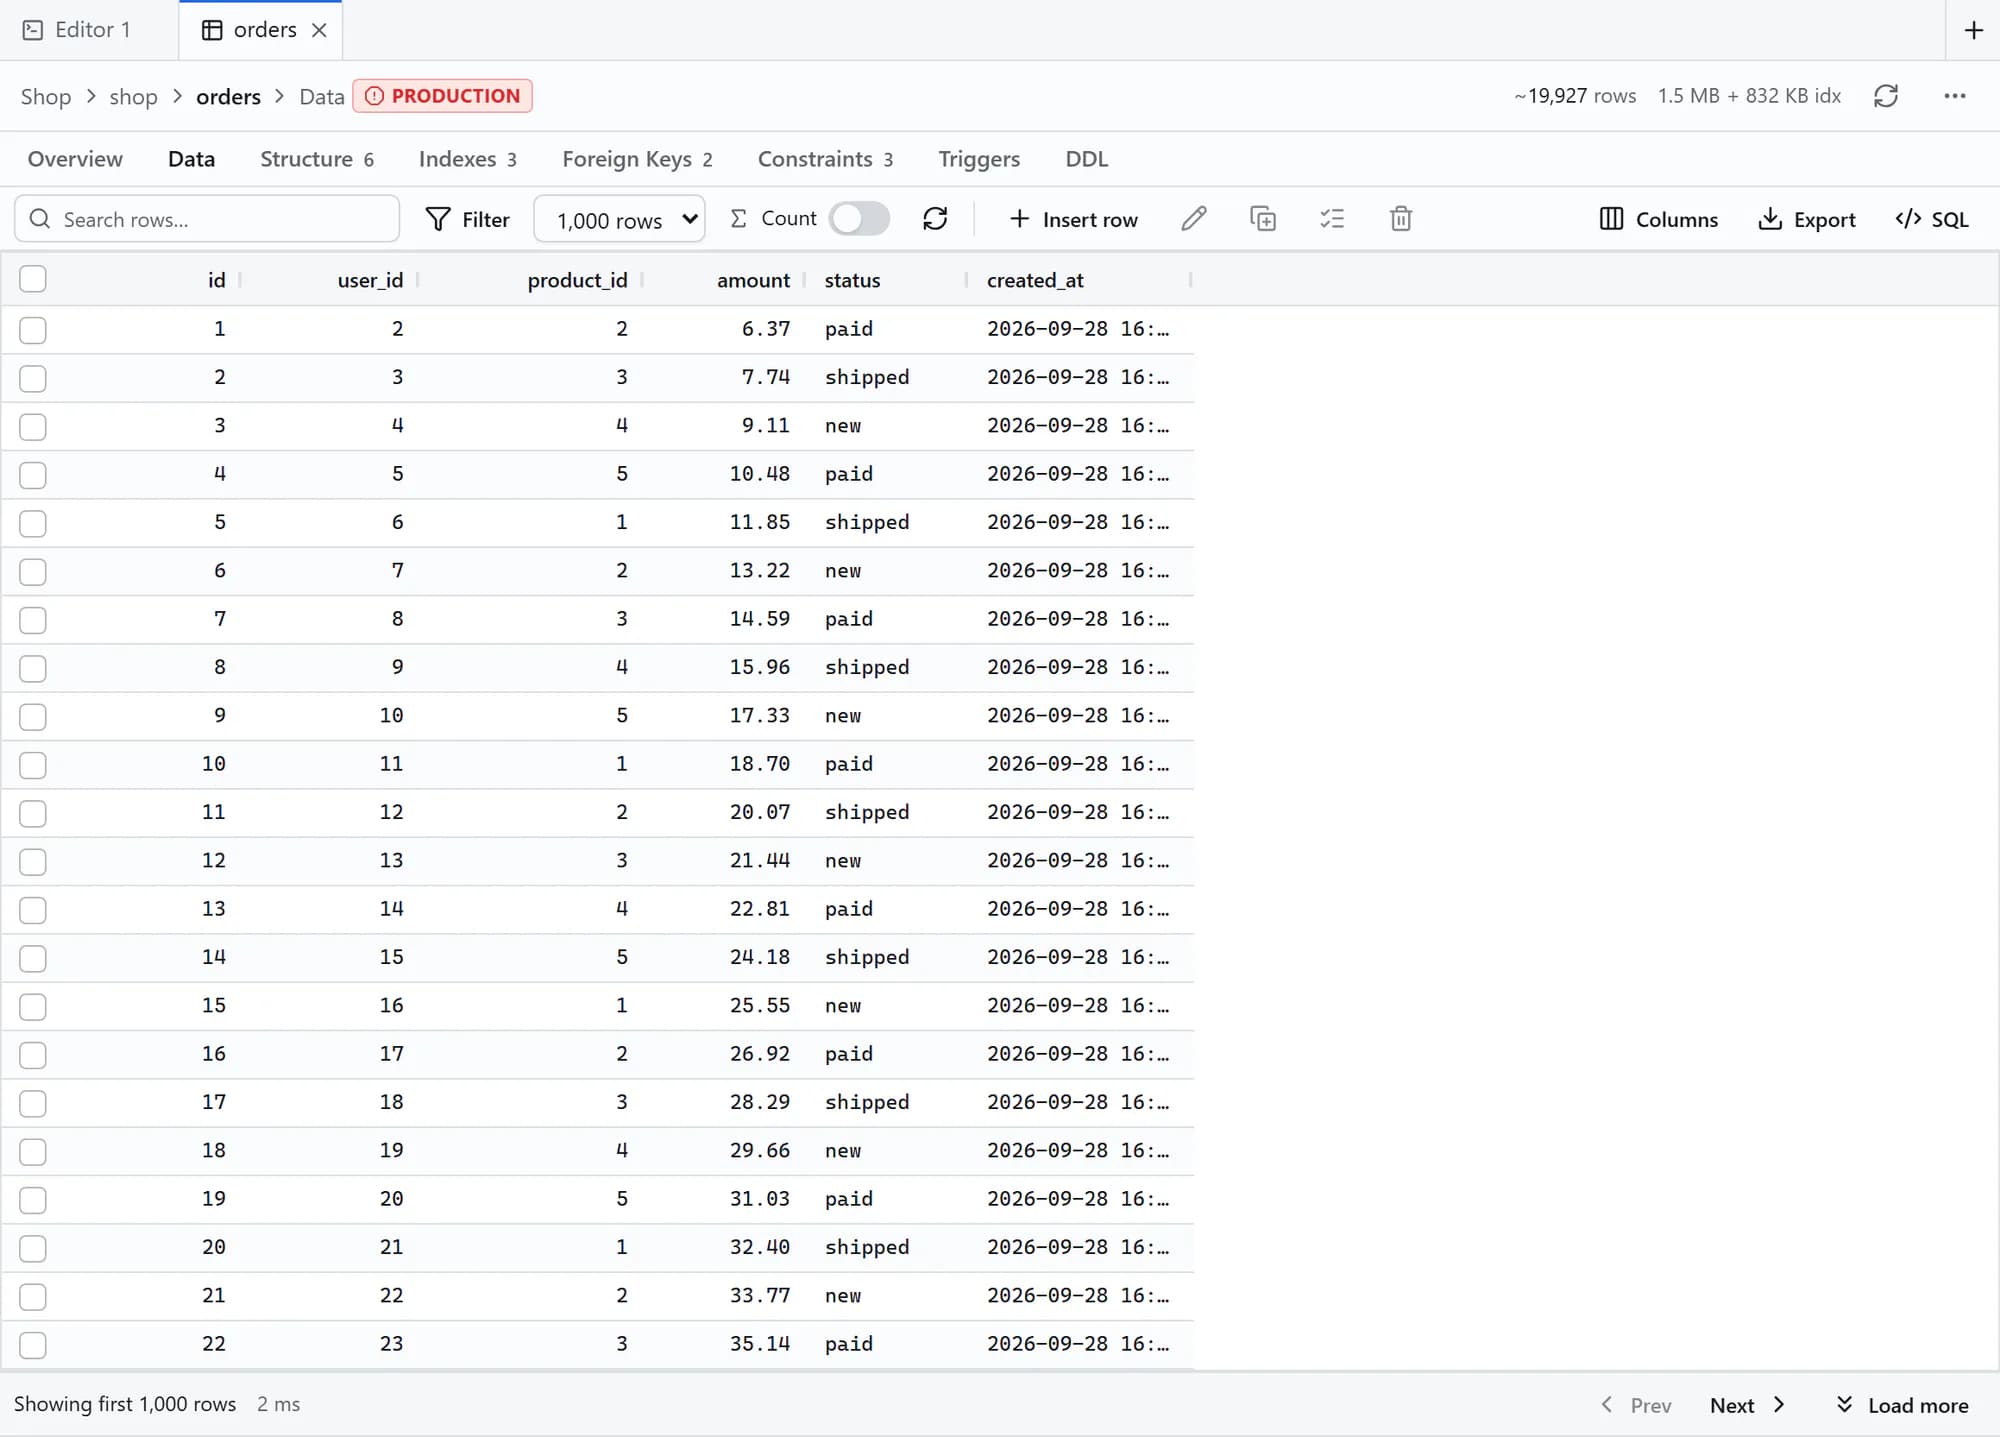Open the Foreign Keys tab

tap(637, 159)
